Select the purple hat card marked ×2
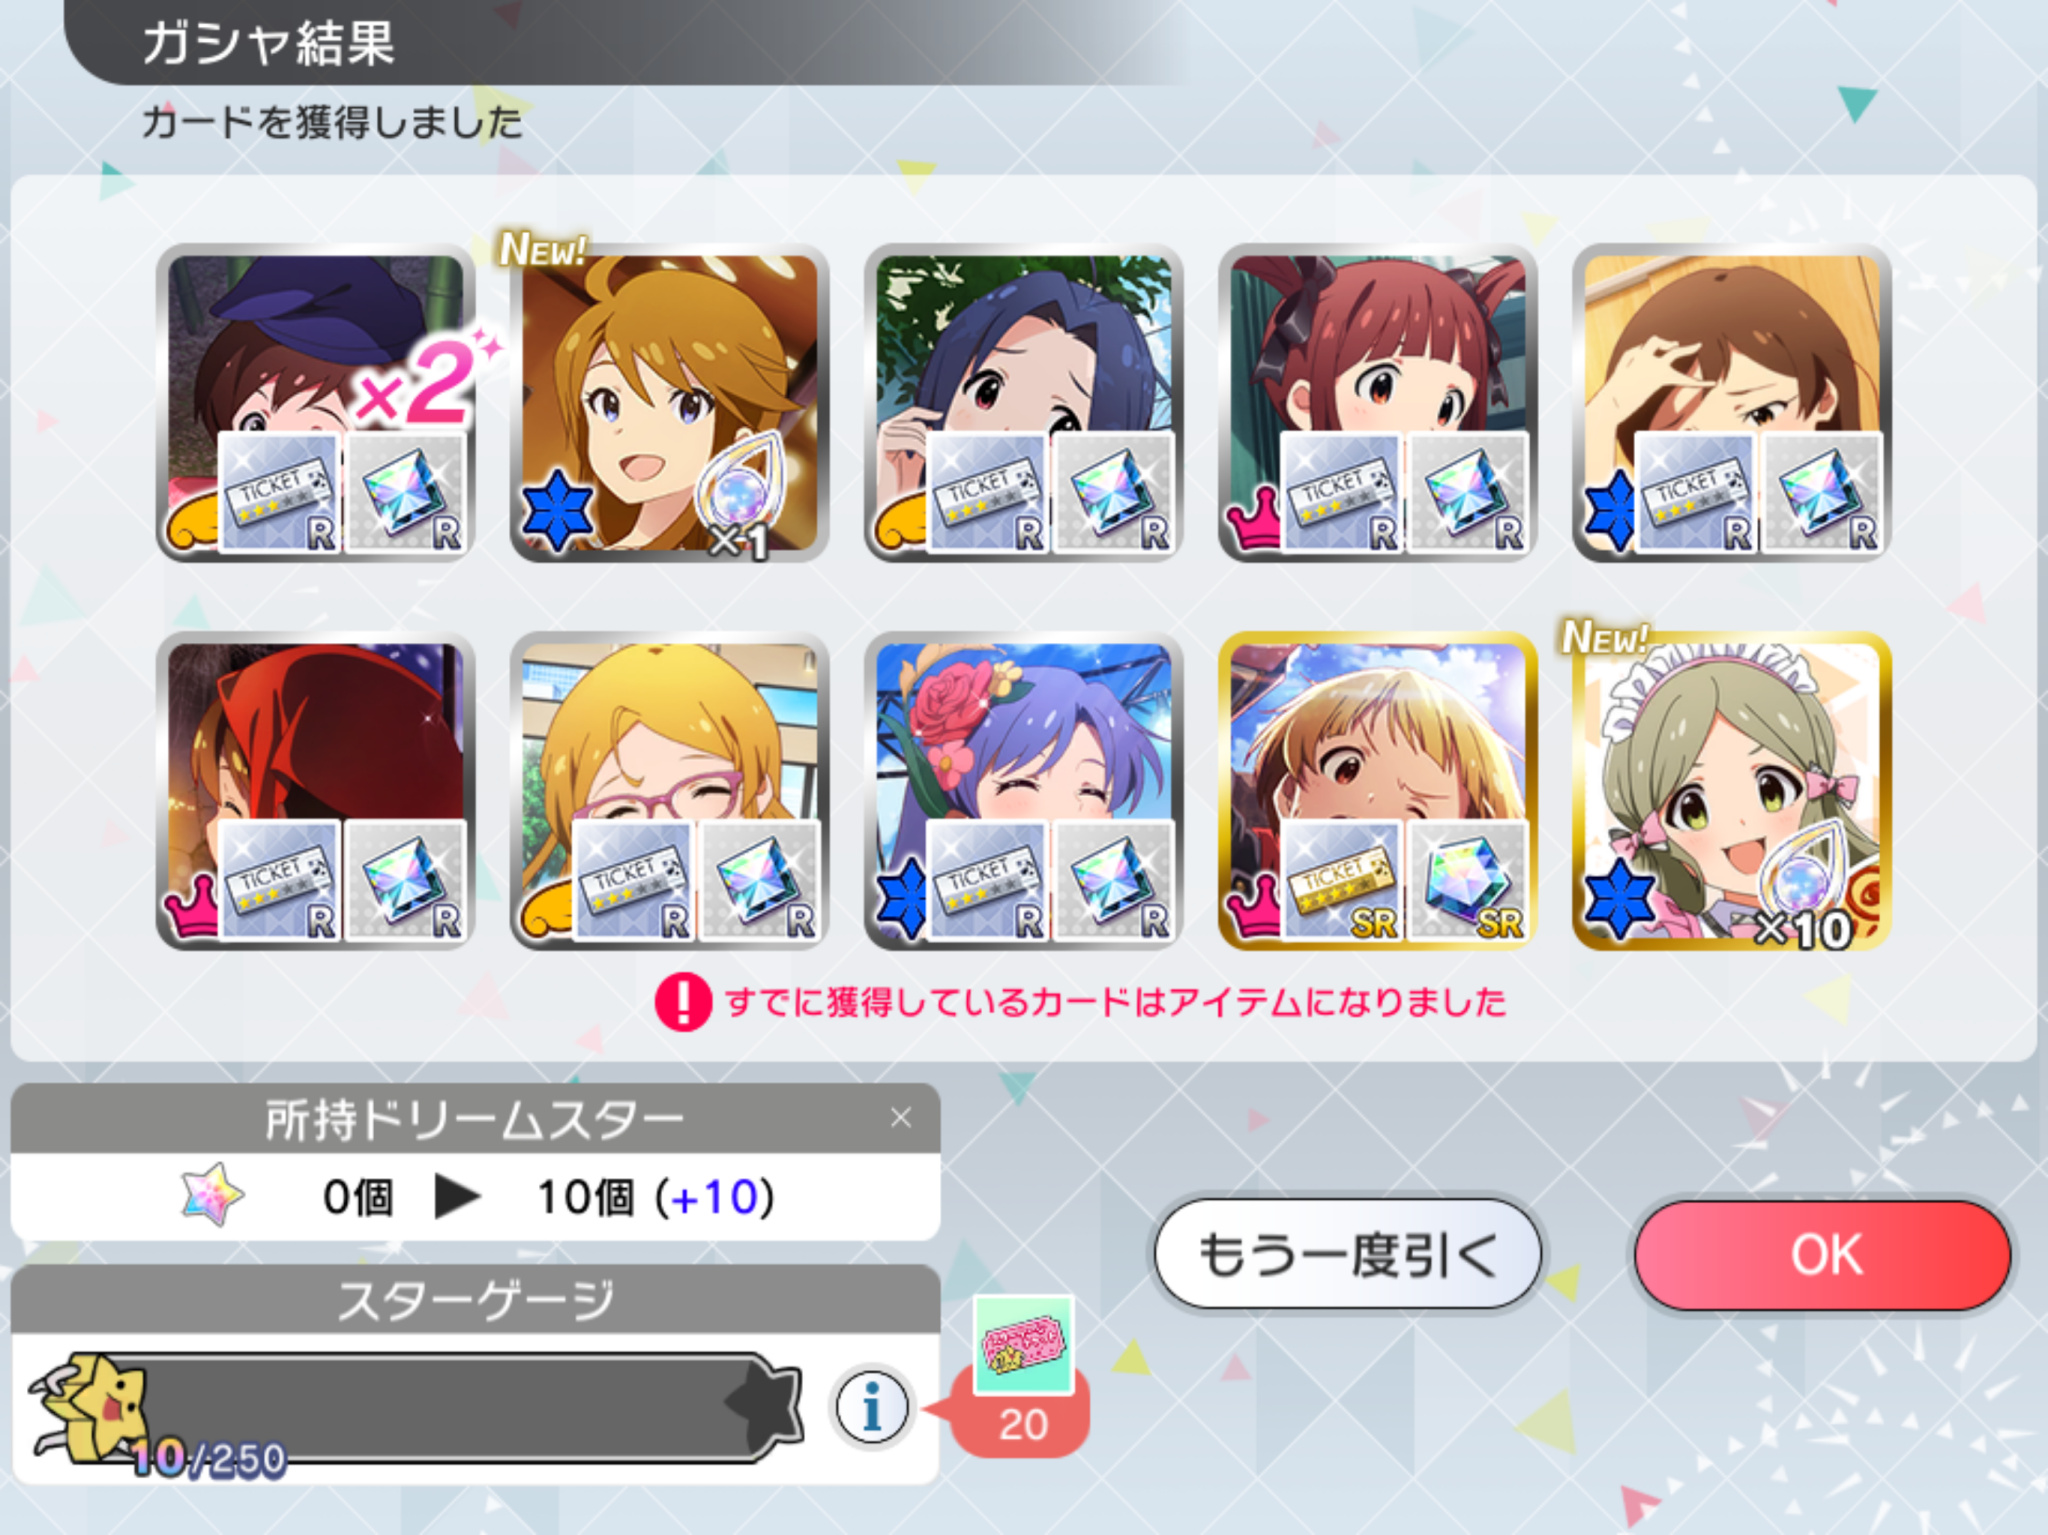 [315, 403]
